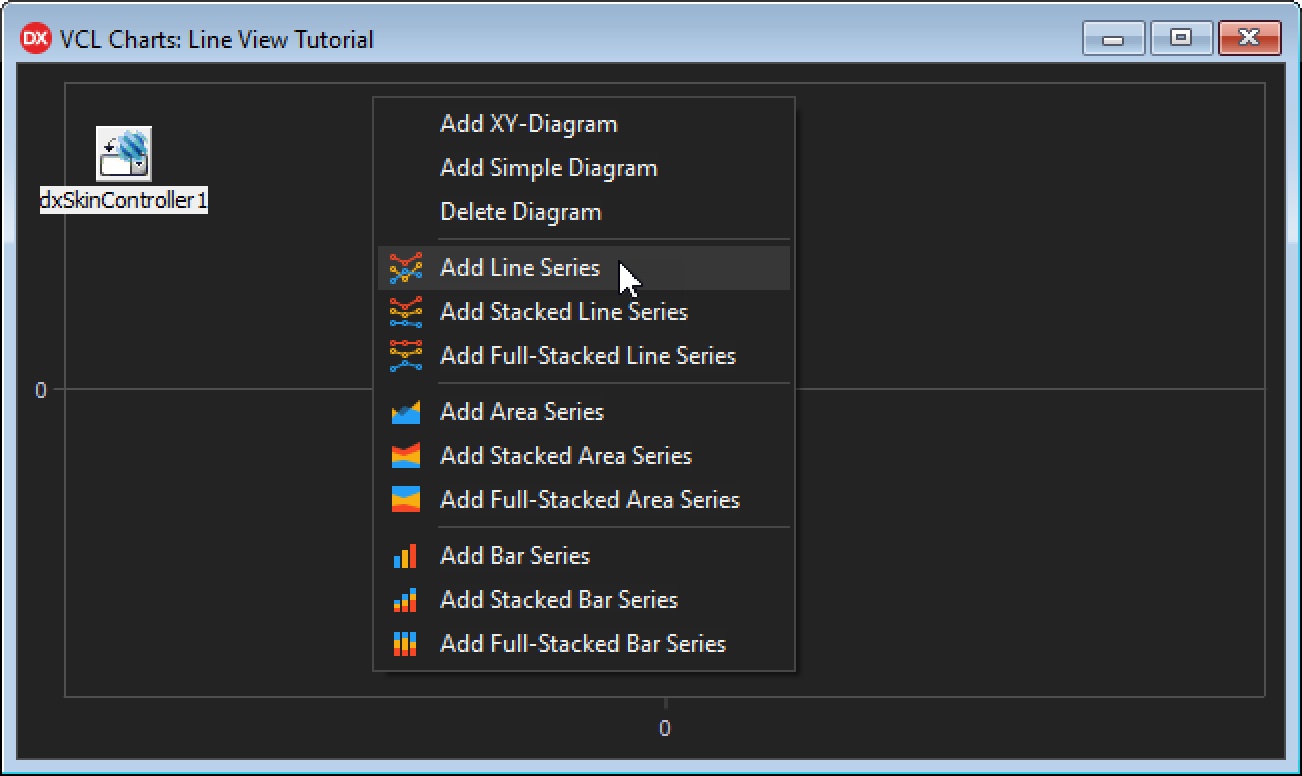Click the Area Series icon
Viewport: 1302px width, 776px height.
tap(405, 412)
